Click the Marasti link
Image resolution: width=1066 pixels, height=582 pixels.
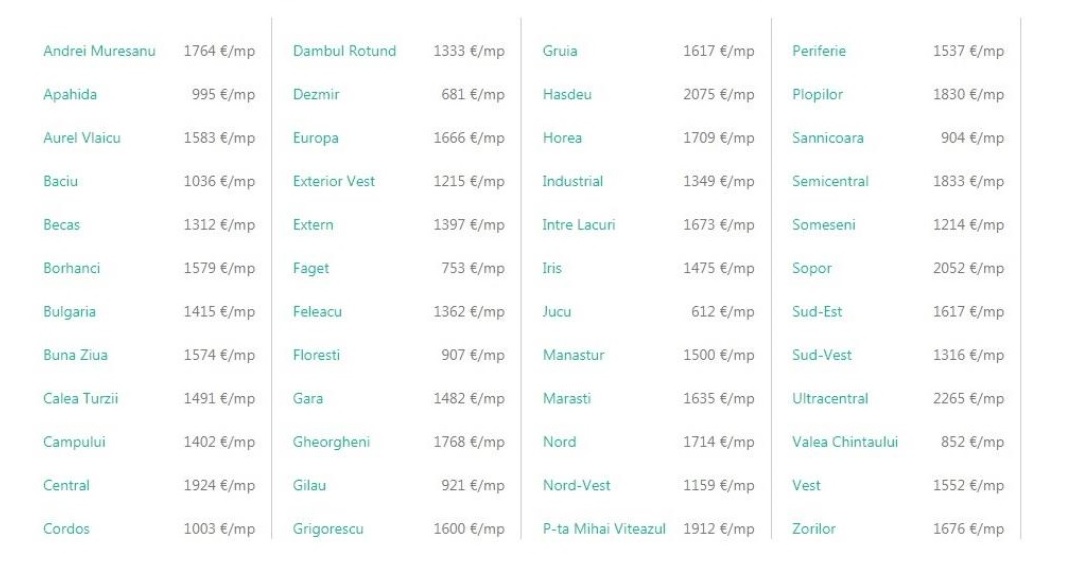(x=566, y=398)
